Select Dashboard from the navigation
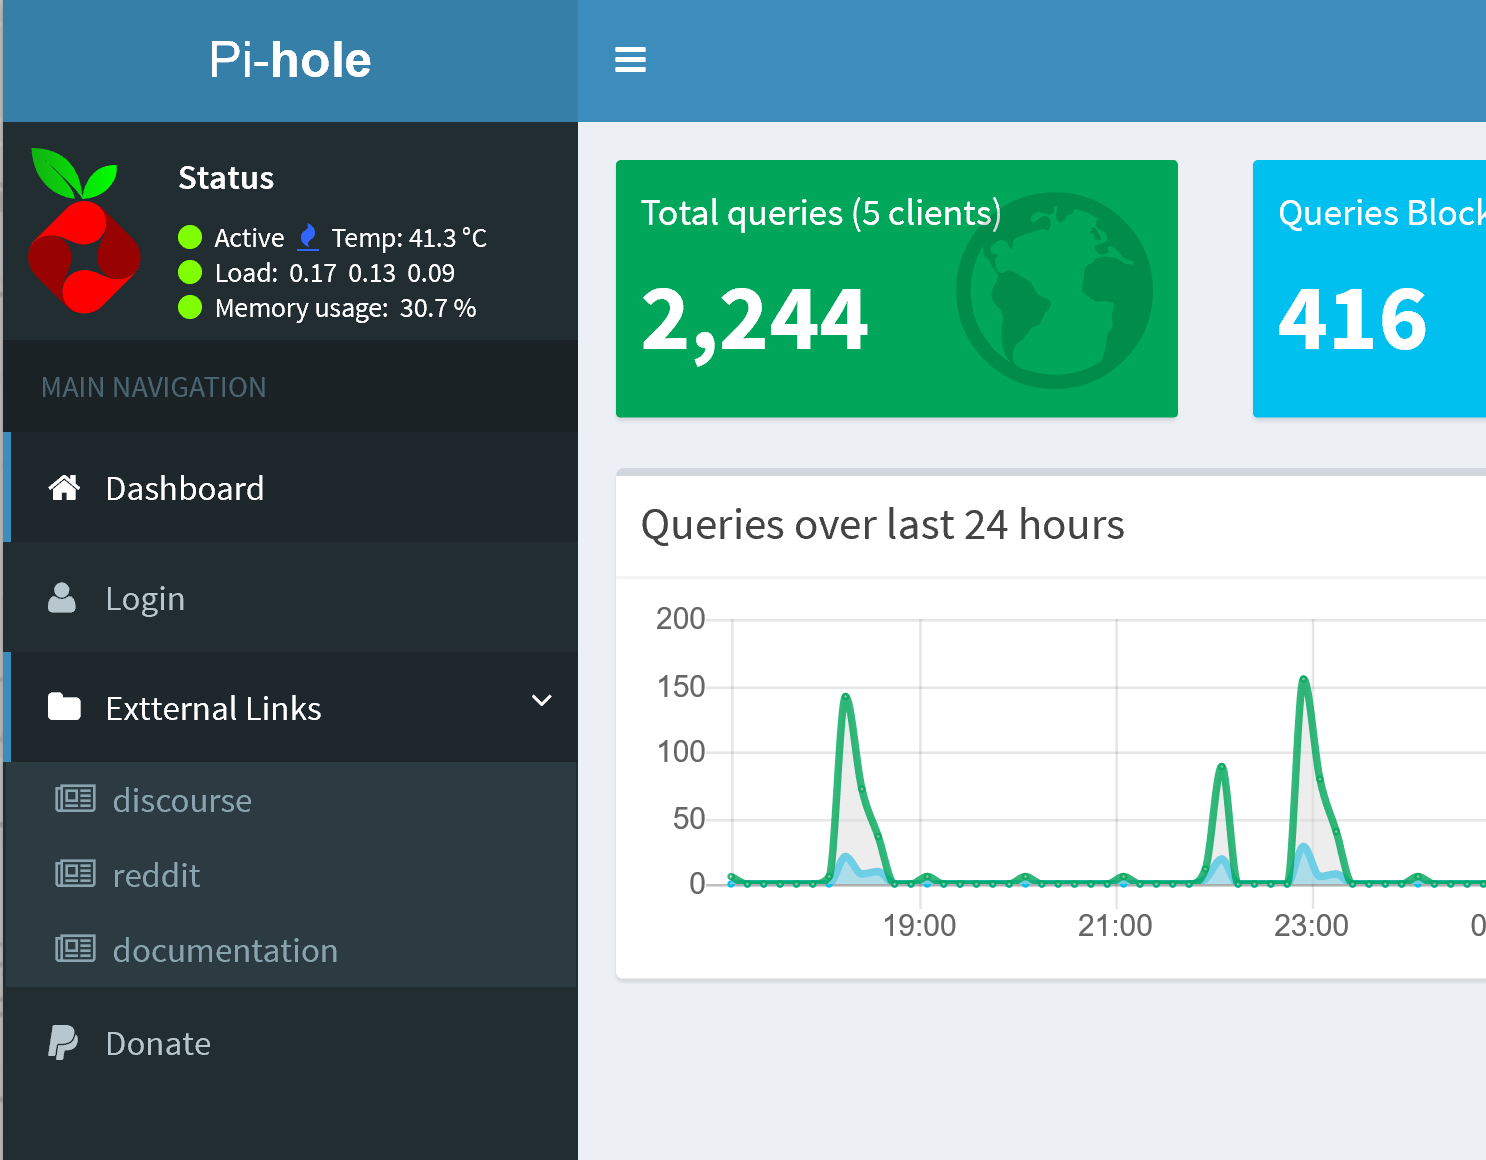The height and width of the screenshot is (1160, 1486). [x=184, y=488]
